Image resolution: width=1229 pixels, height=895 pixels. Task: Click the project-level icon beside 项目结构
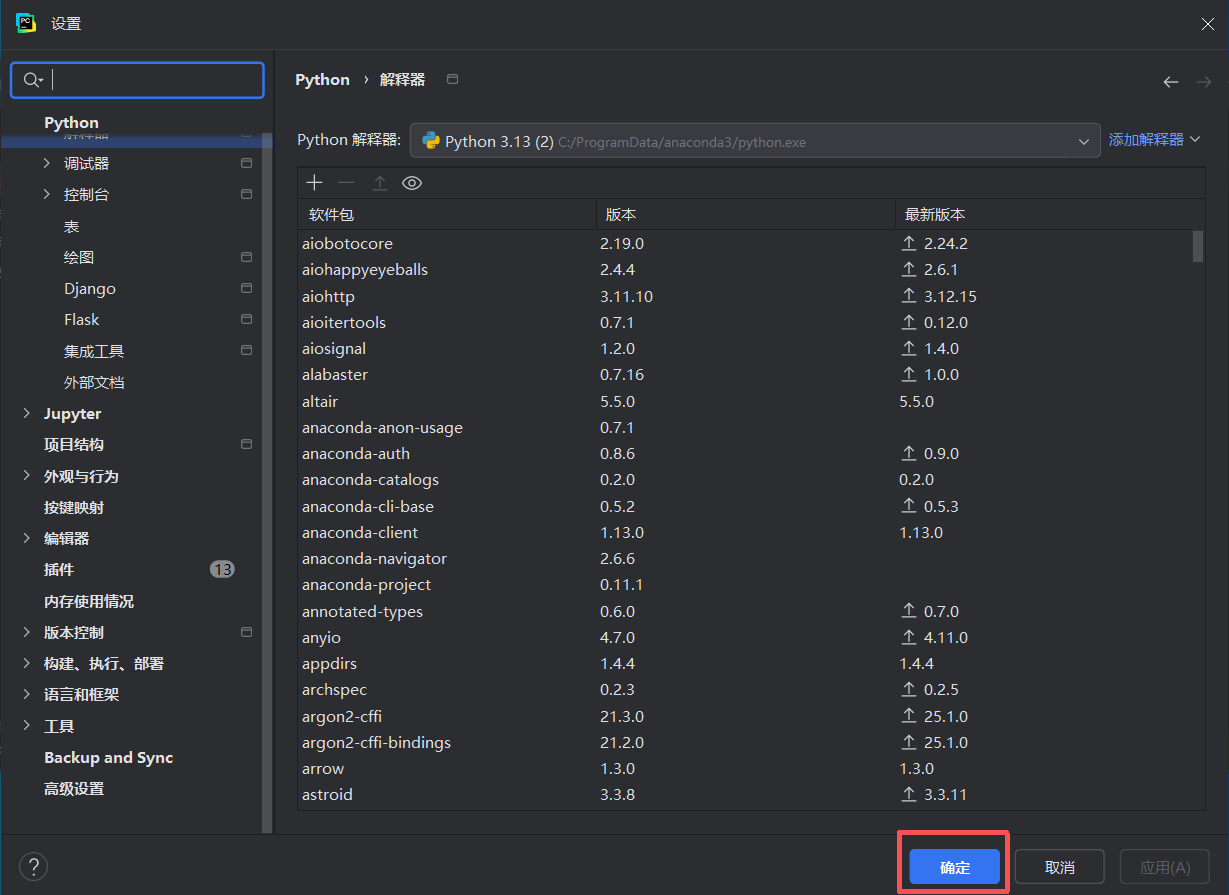coord(246,444)
